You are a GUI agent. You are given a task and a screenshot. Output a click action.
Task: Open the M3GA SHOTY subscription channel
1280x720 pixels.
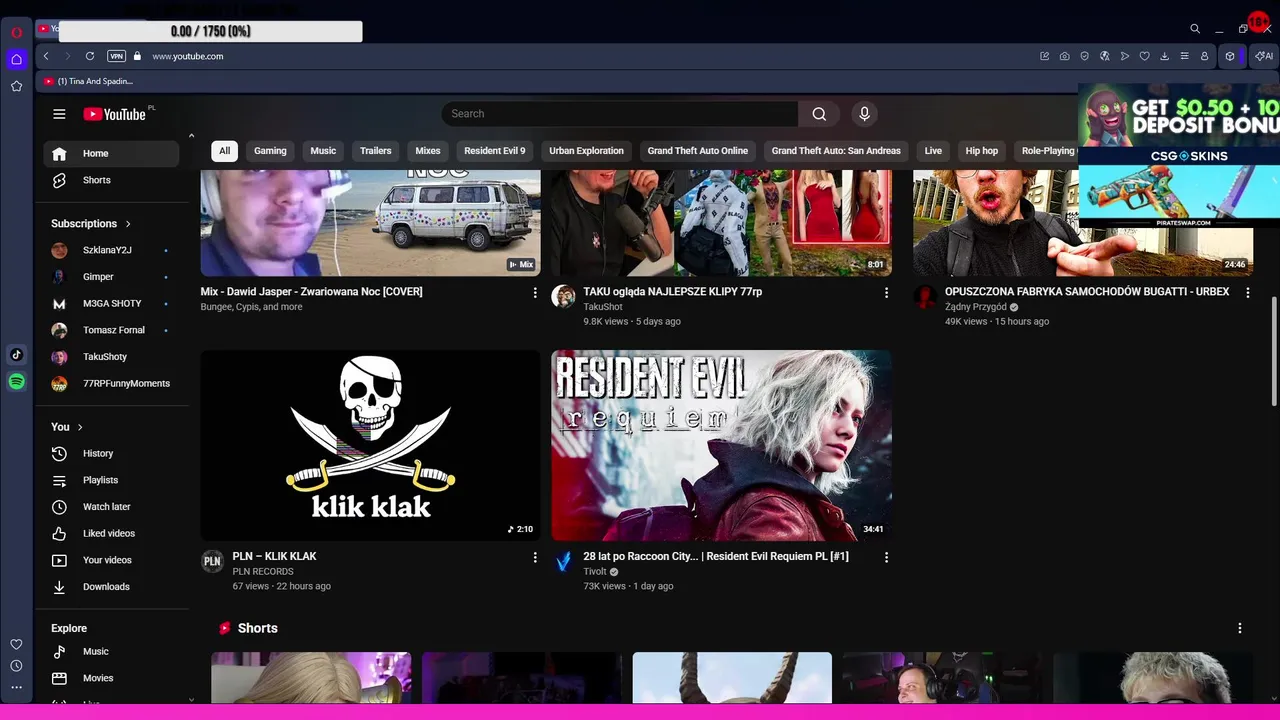click(111, 303)
